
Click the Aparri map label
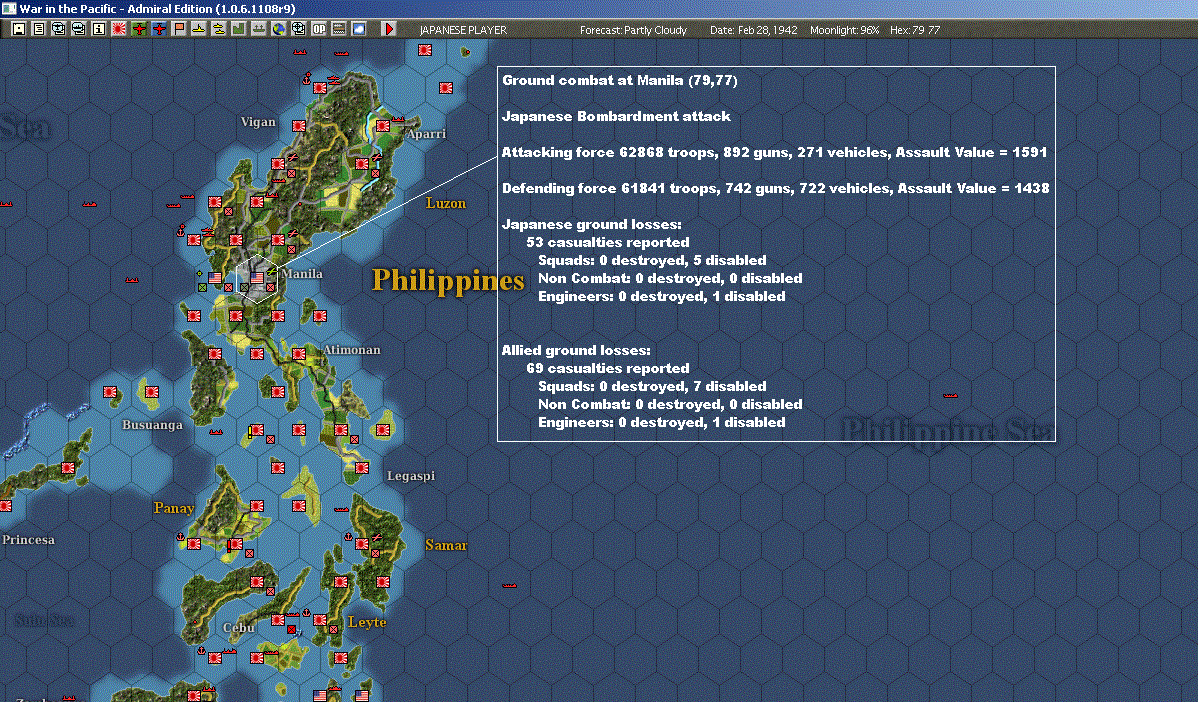(x=426, y=134)
